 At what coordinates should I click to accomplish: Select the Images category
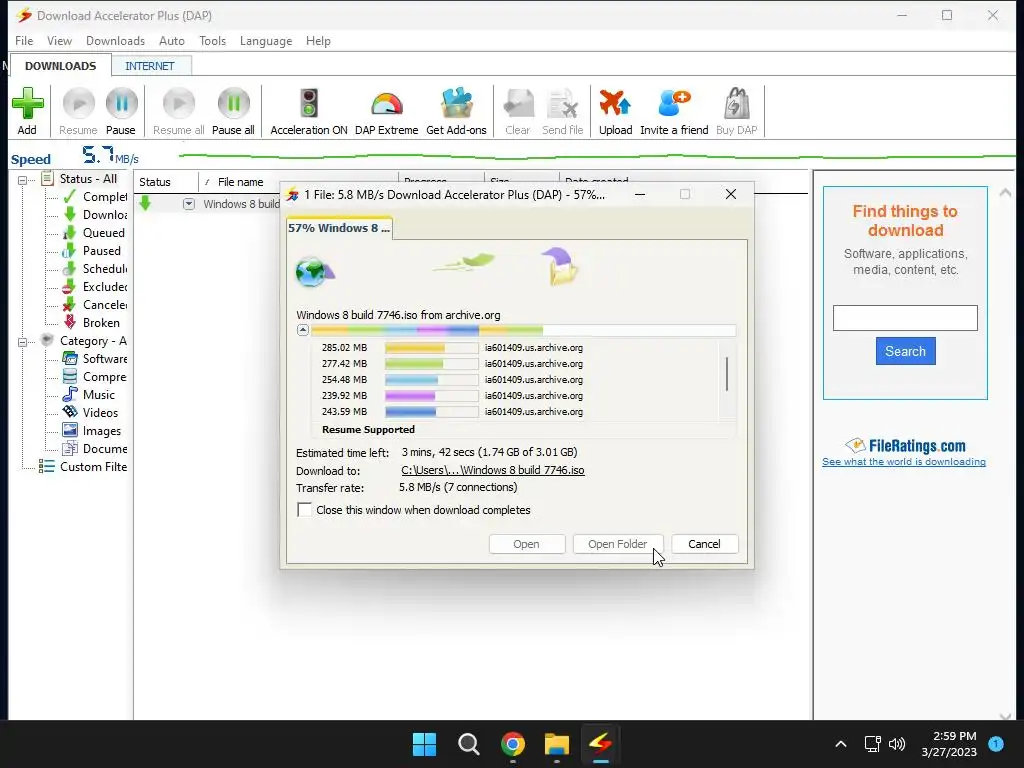coord(92,431)
